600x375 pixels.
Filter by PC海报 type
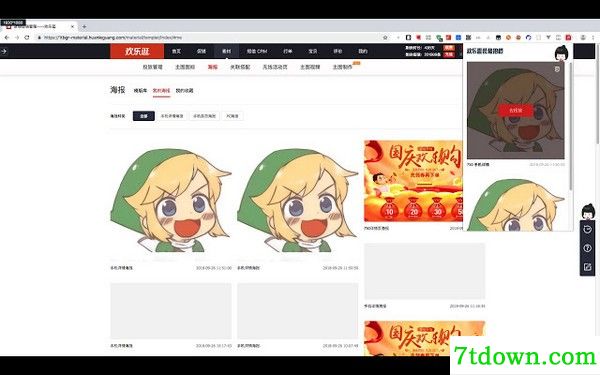pos(232,116)
